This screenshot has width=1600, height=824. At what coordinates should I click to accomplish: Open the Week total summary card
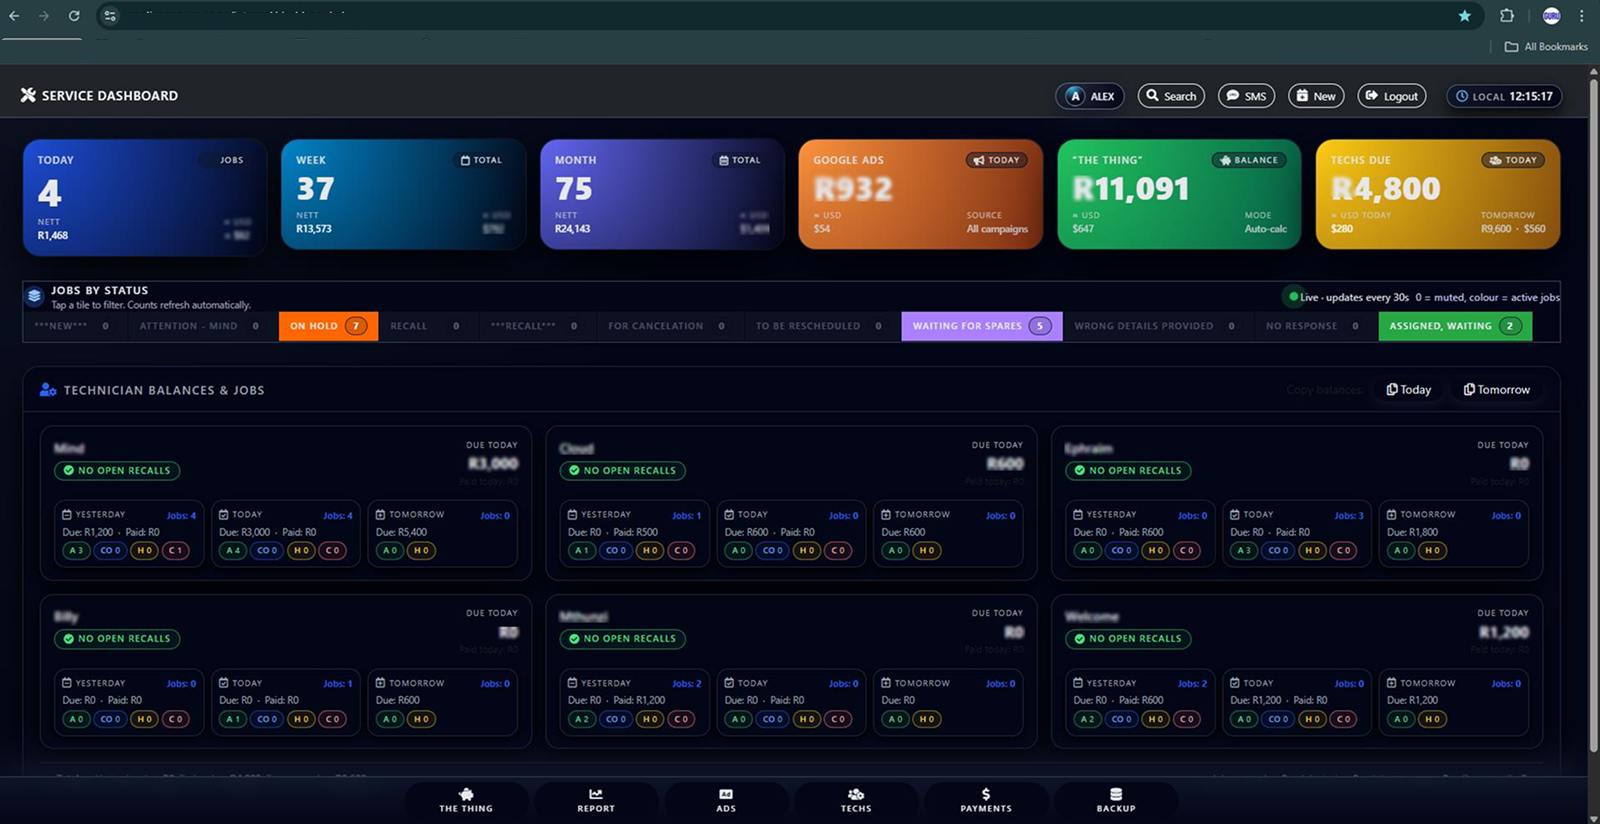403,194
